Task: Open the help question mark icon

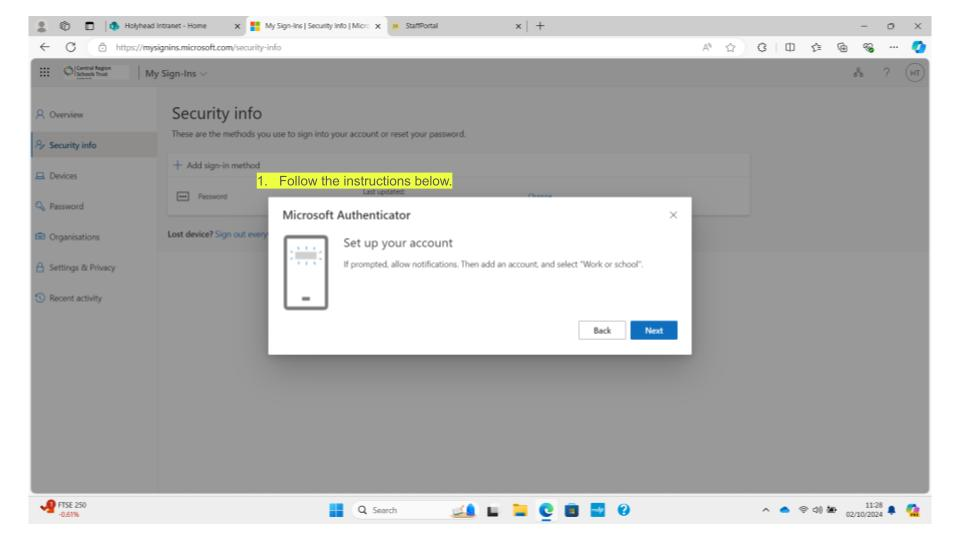Action: 886,72
